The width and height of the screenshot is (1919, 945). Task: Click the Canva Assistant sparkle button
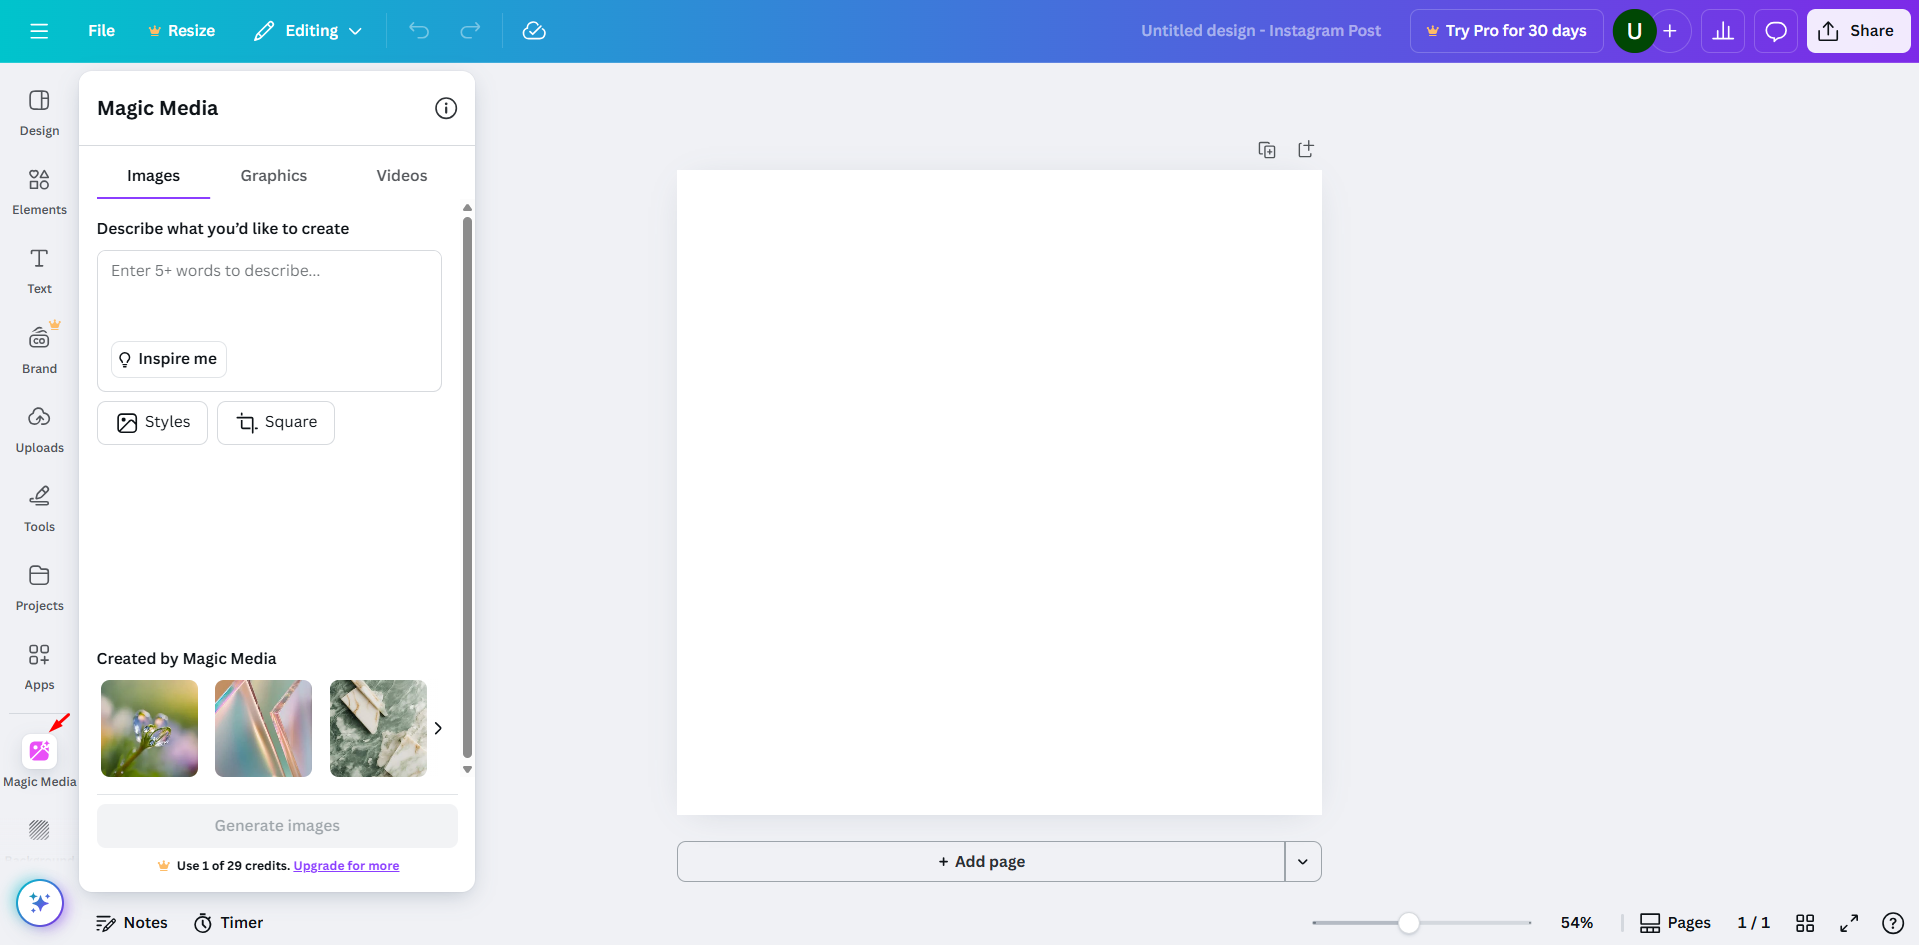pyautogui.click(x=39, y=902)
